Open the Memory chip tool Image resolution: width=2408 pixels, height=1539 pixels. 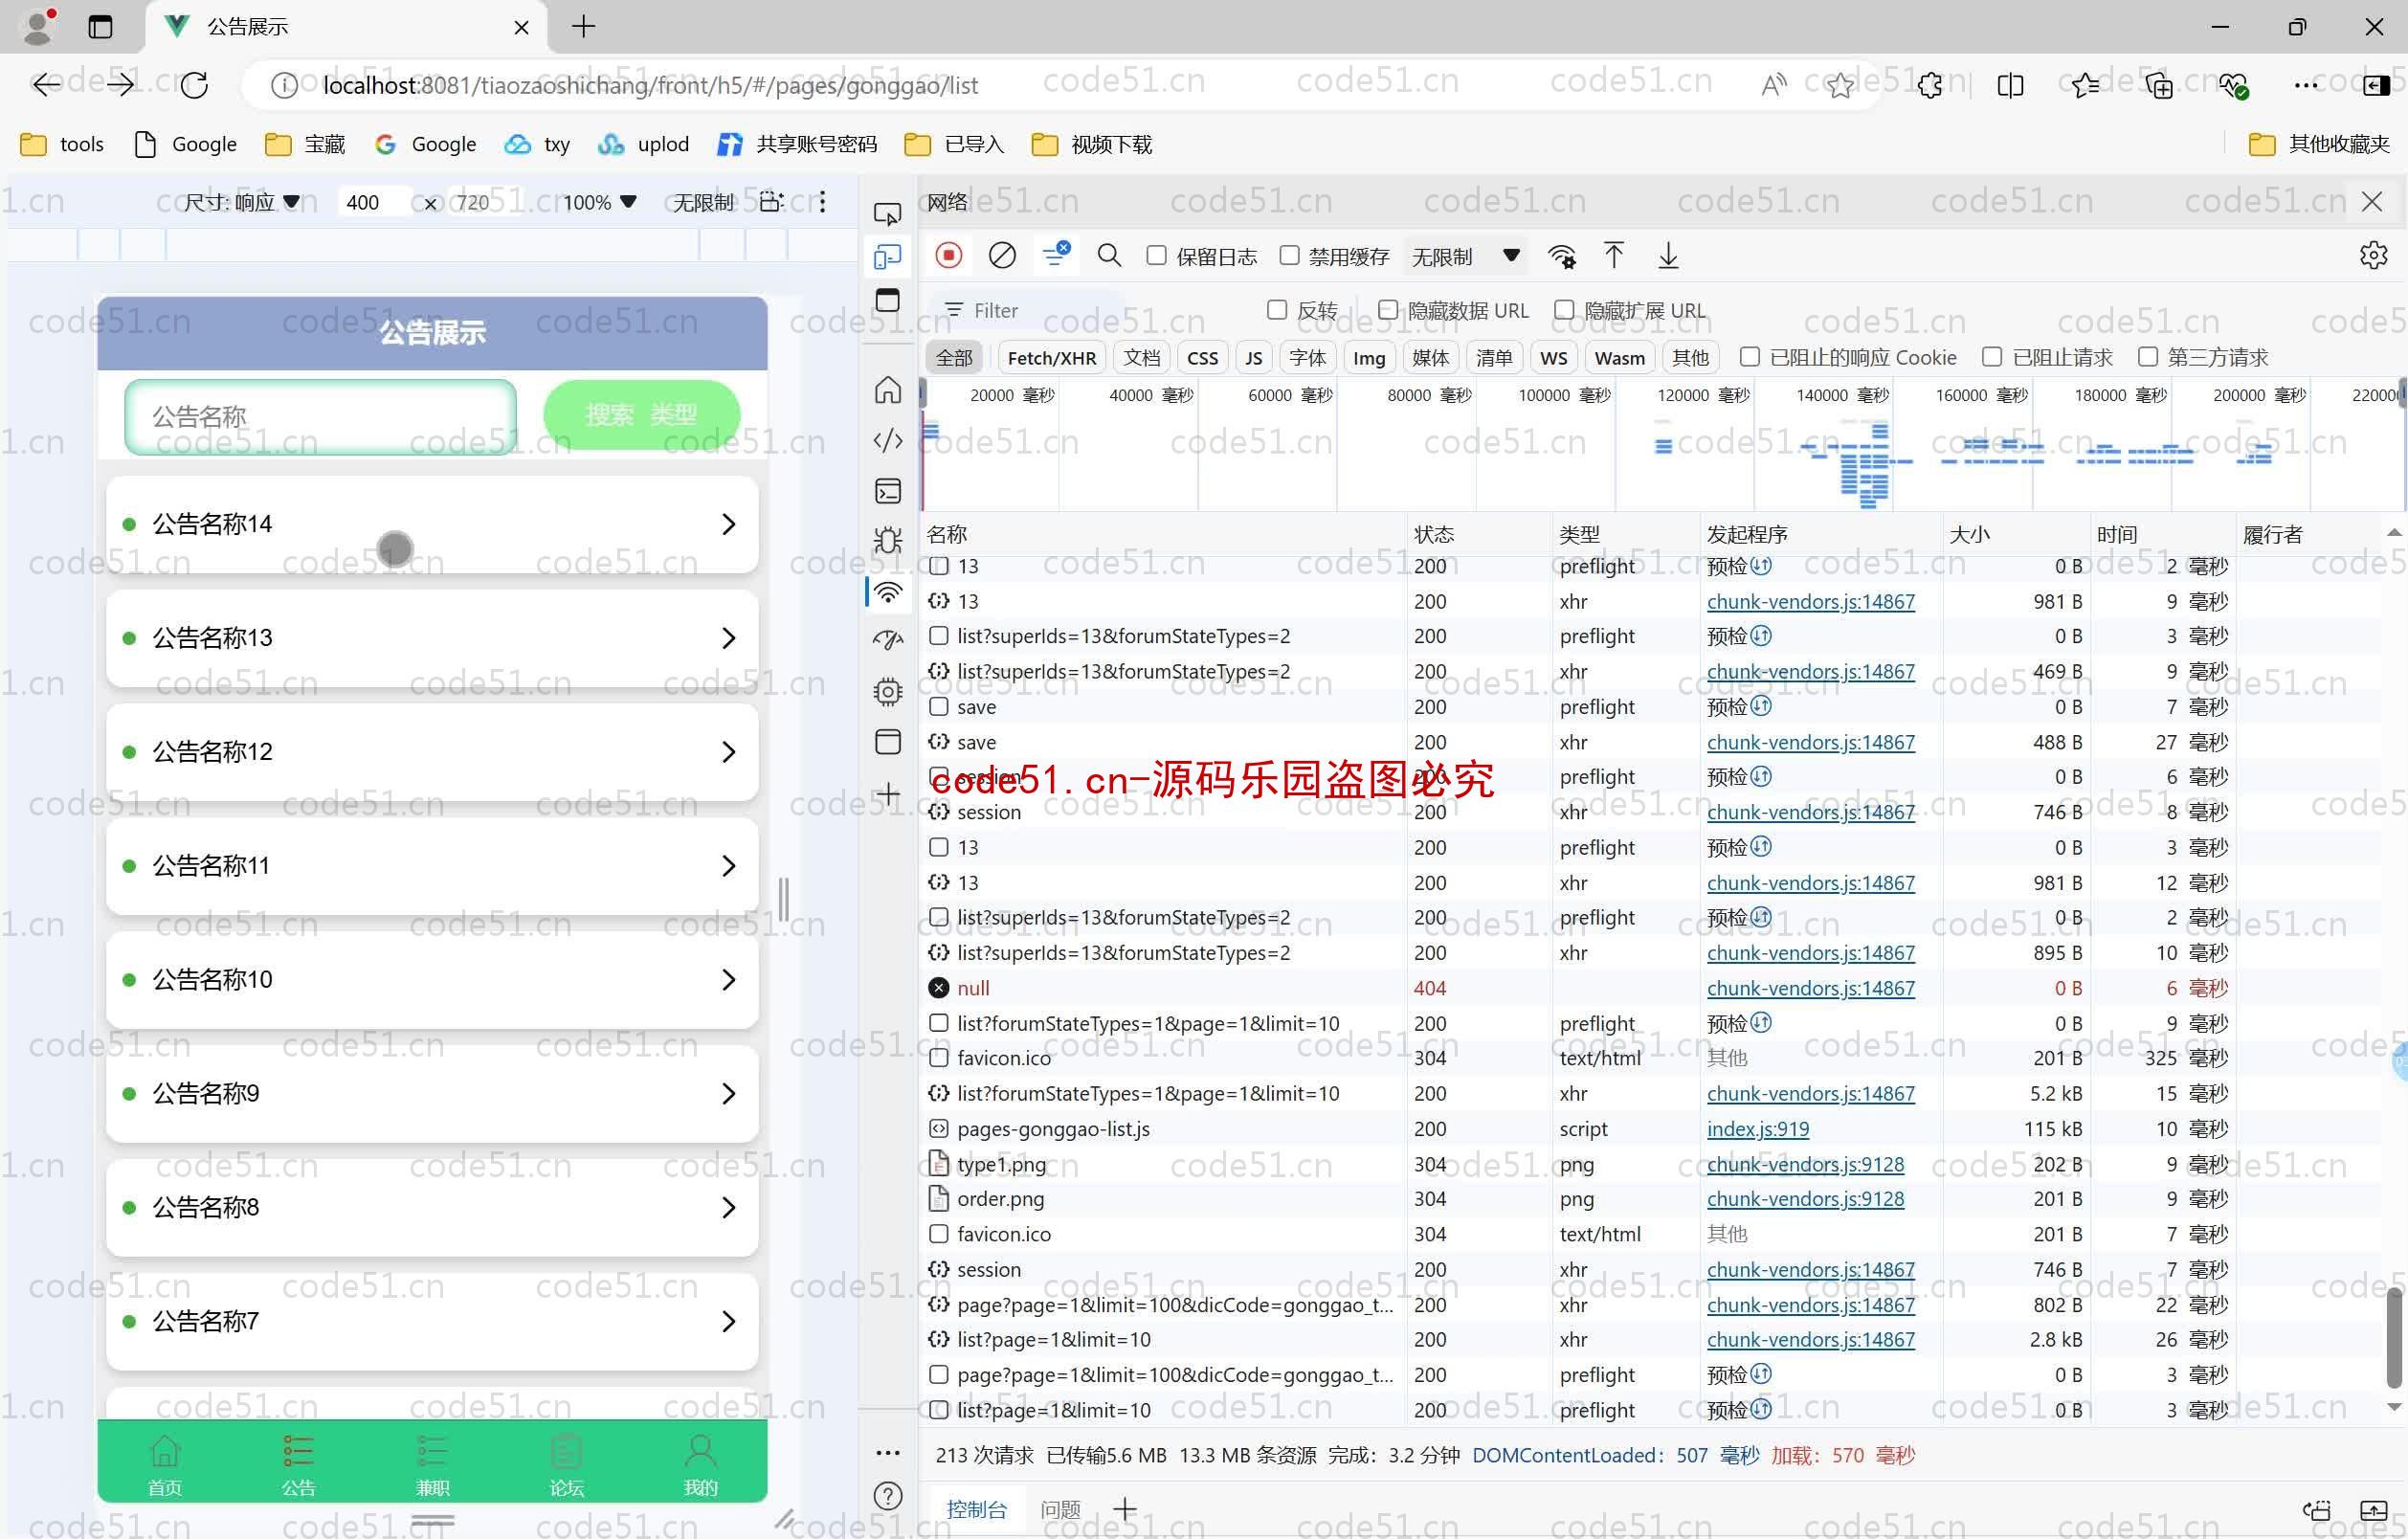[888, 691]
